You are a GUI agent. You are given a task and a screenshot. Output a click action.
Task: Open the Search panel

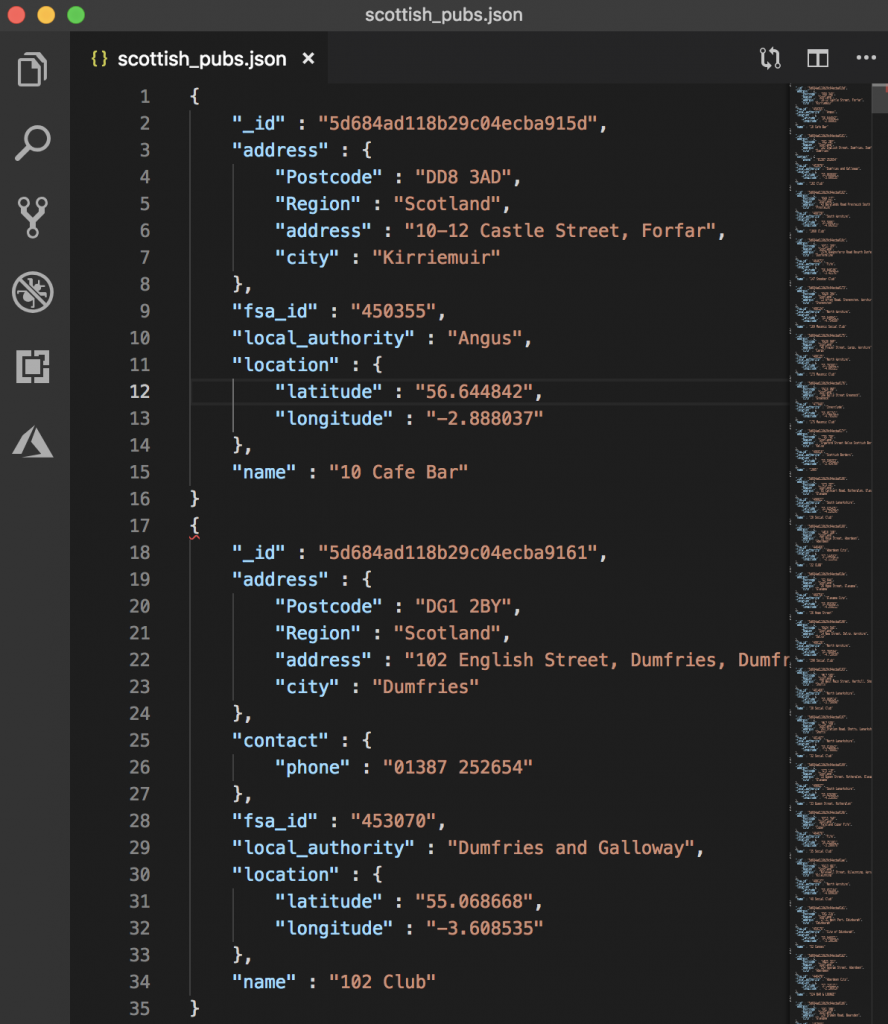click(32, 143)
